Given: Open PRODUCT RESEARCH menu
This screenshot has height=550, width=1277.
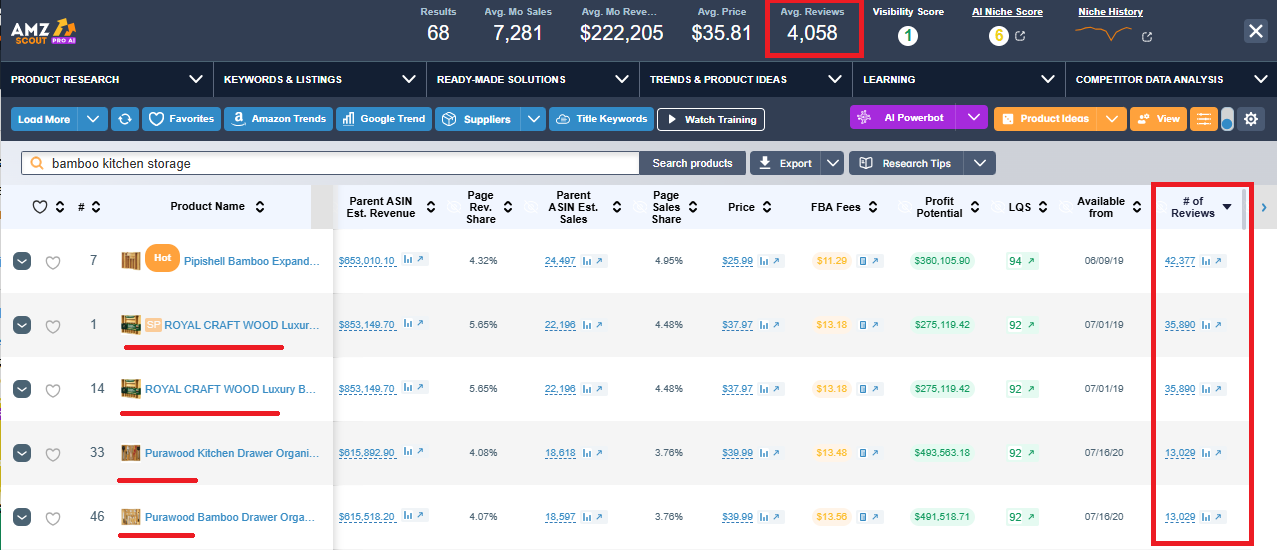Looking at the screenshot, I should 107,79.
